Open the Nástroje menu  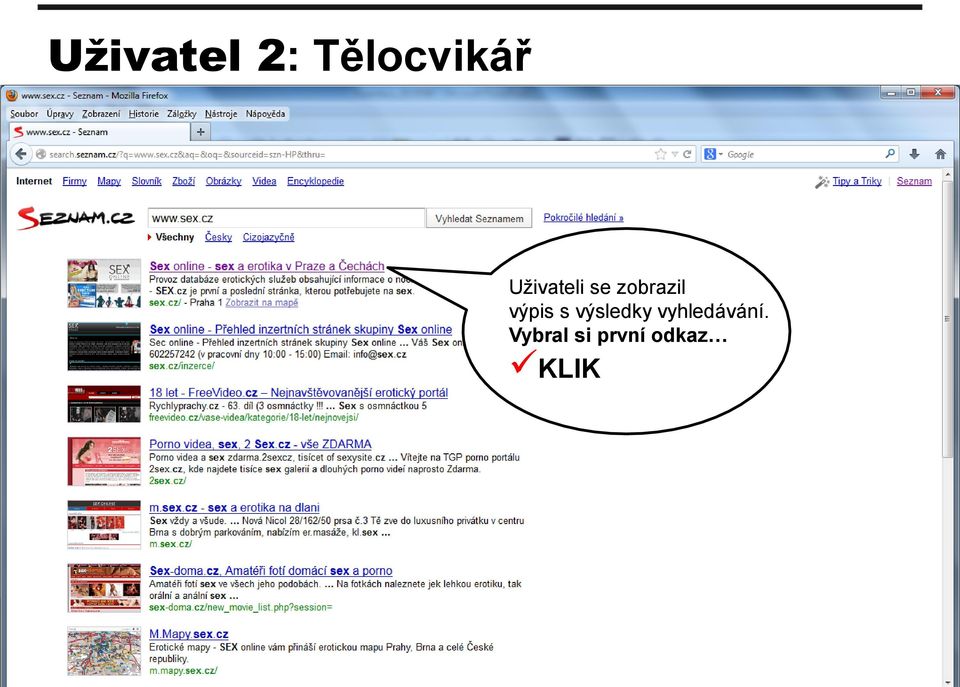[x=221, y=114]
